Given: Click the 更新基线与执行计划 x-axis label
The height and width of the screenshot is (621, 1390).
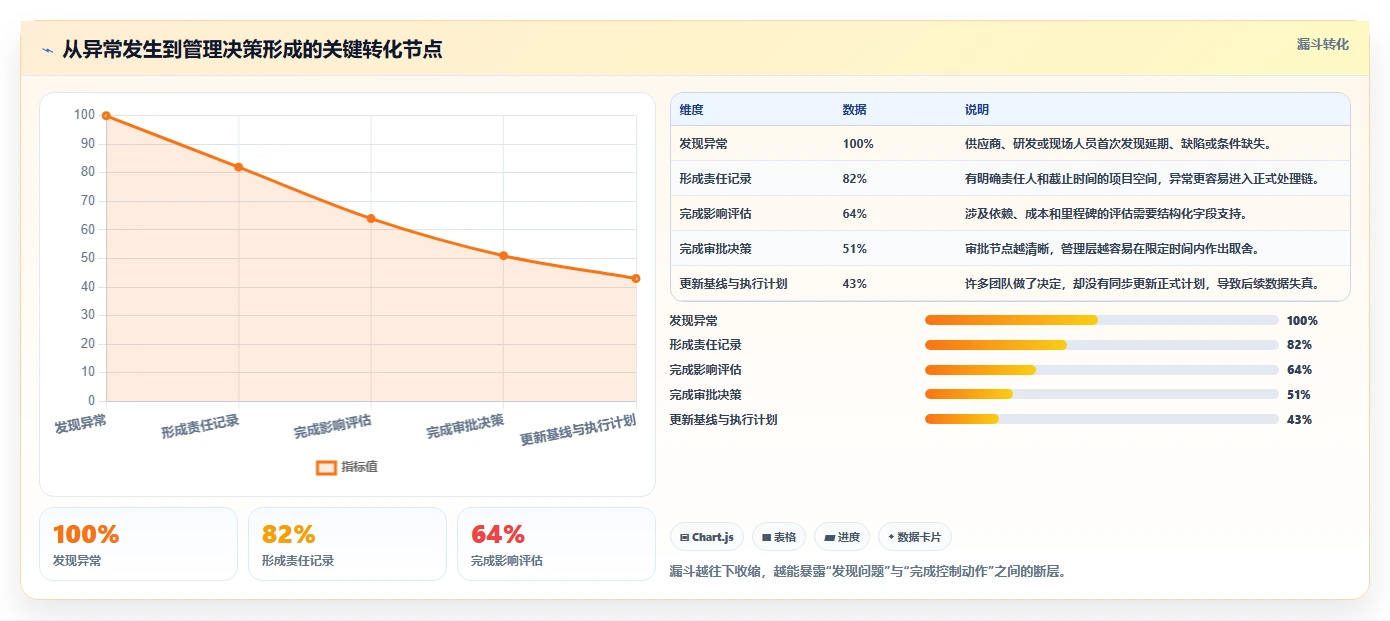Looking at the screenshot, I should click(578, 430).
